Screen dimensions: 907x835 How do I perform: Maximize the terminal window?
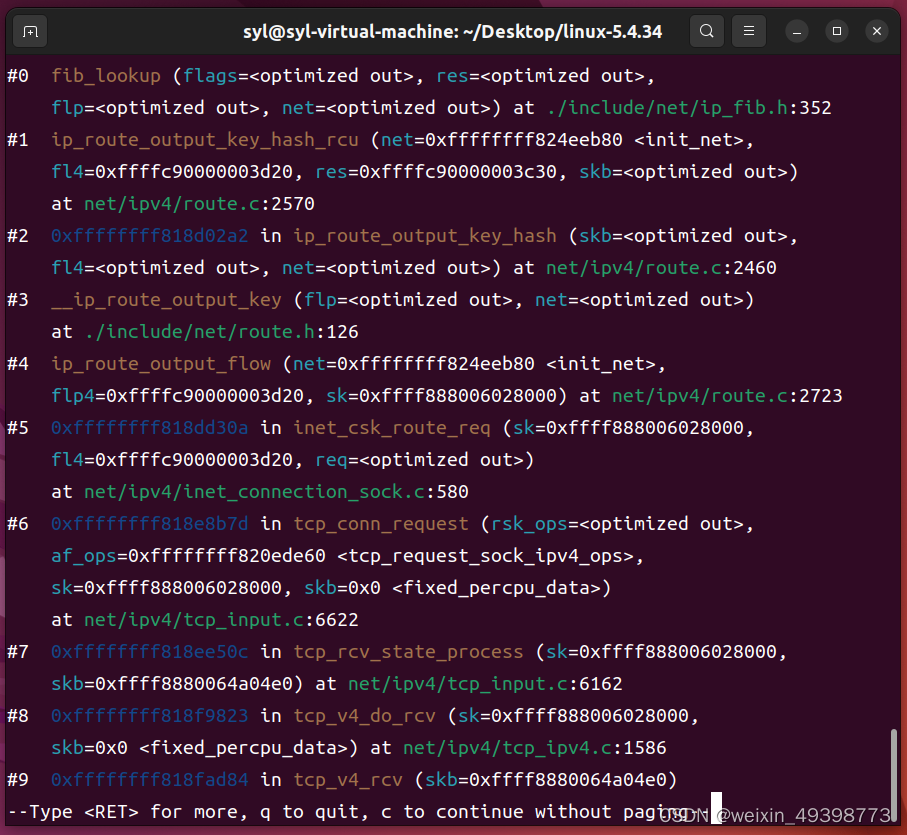[x=836, y=31]
